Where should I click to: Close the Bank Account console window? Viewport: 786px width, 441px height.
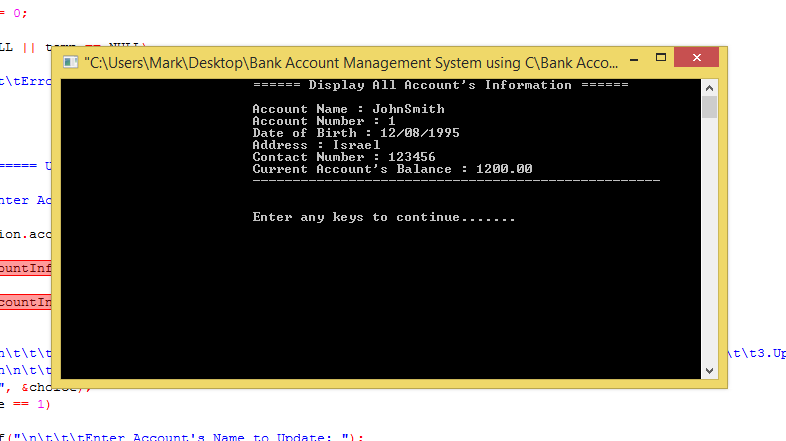[696, 57]
